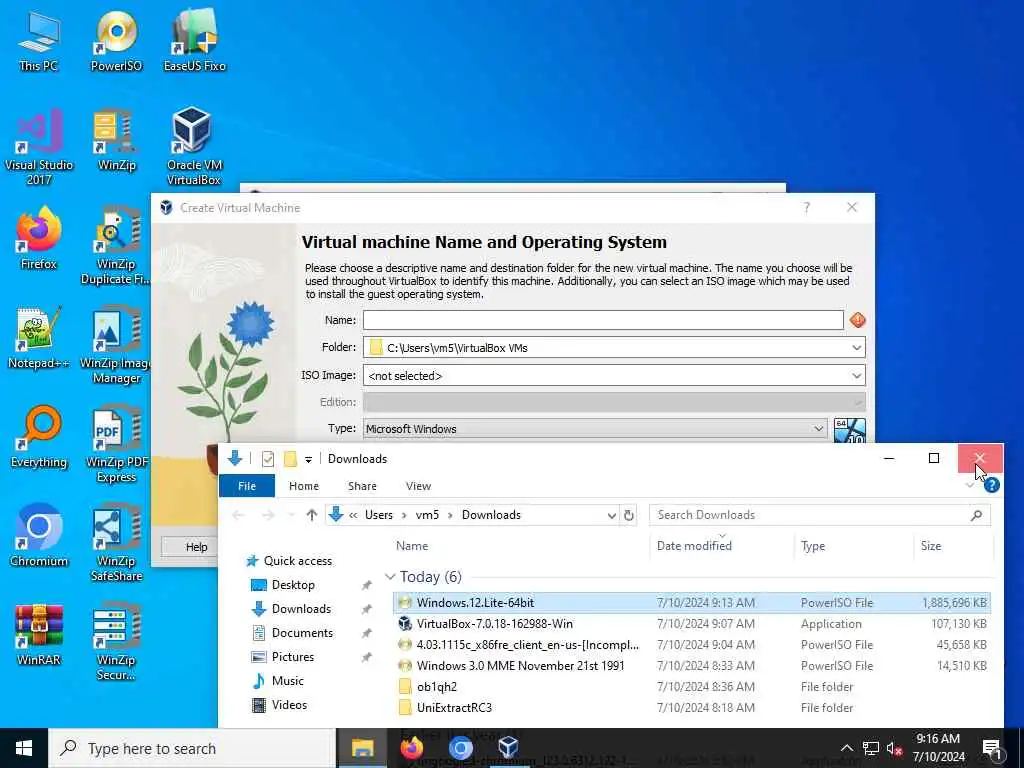The image size is (1024, 768).
Task: Open the File tab in Explorer
Action: tap(247, 486)
